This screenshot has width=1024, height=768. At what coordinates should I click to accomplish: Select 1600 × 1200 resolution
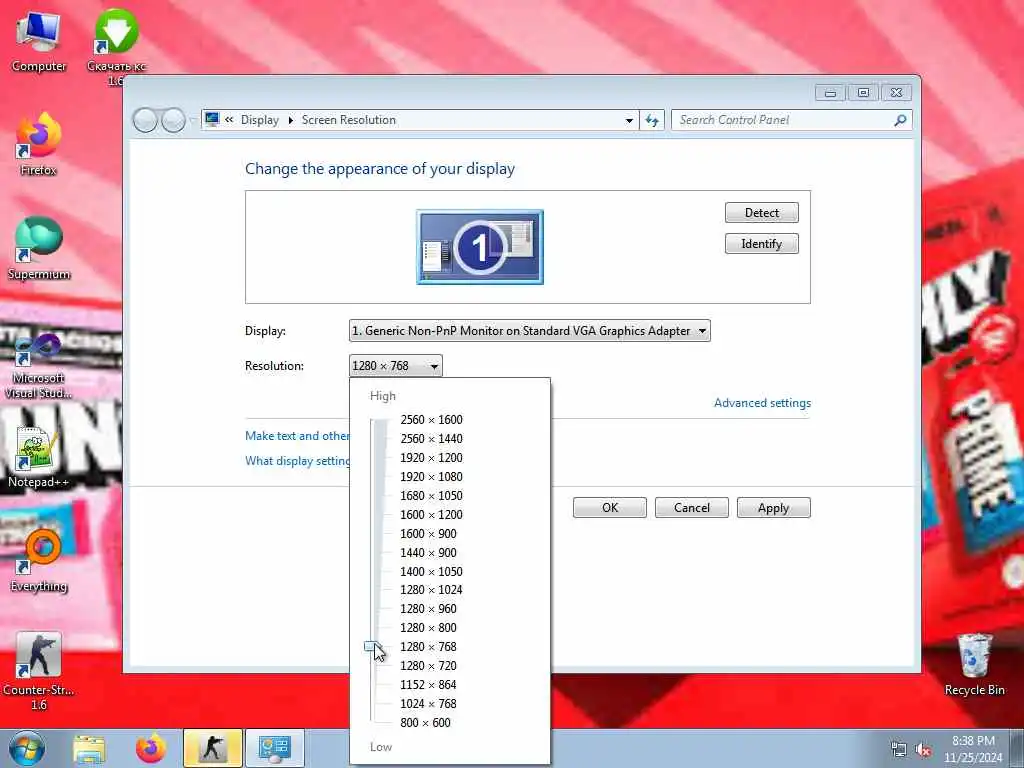[x=431, y=515]
